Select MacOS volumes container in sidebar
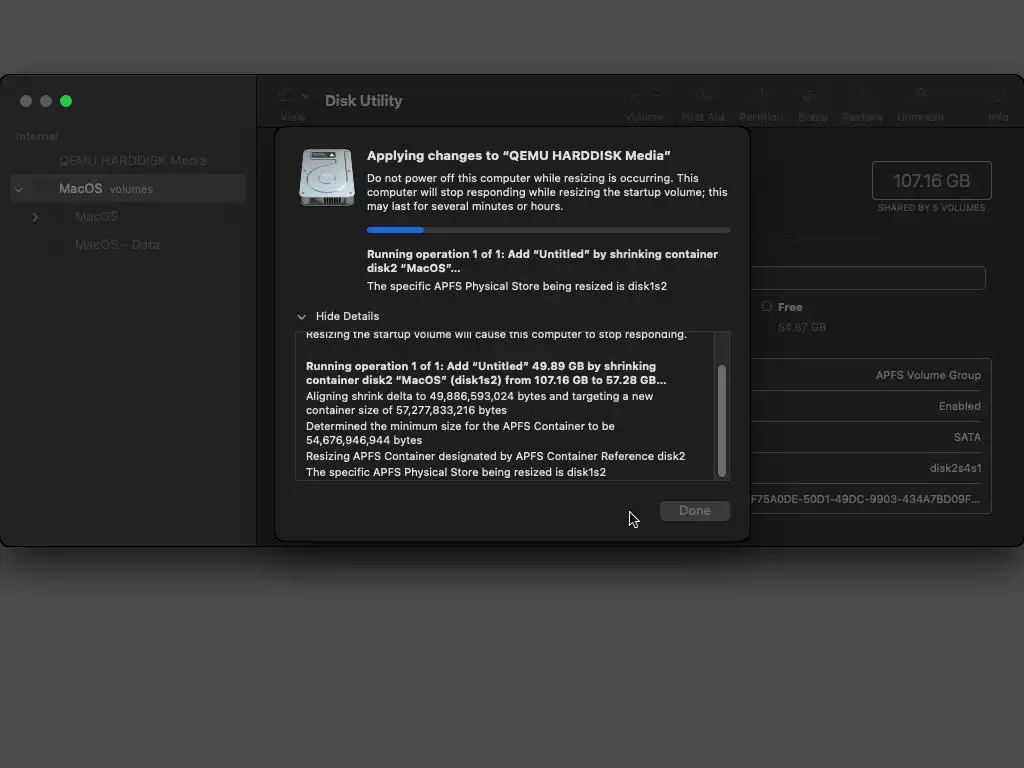1024x768 pixels. [128, 189]
